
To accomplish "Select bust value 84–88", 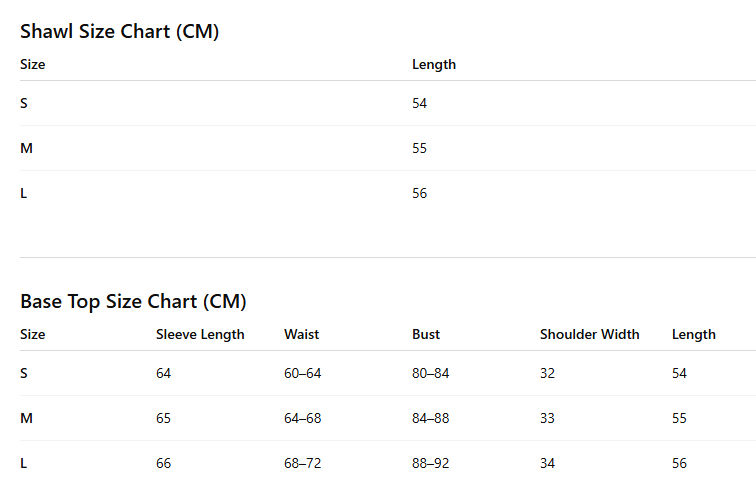I will coord(431,418).
